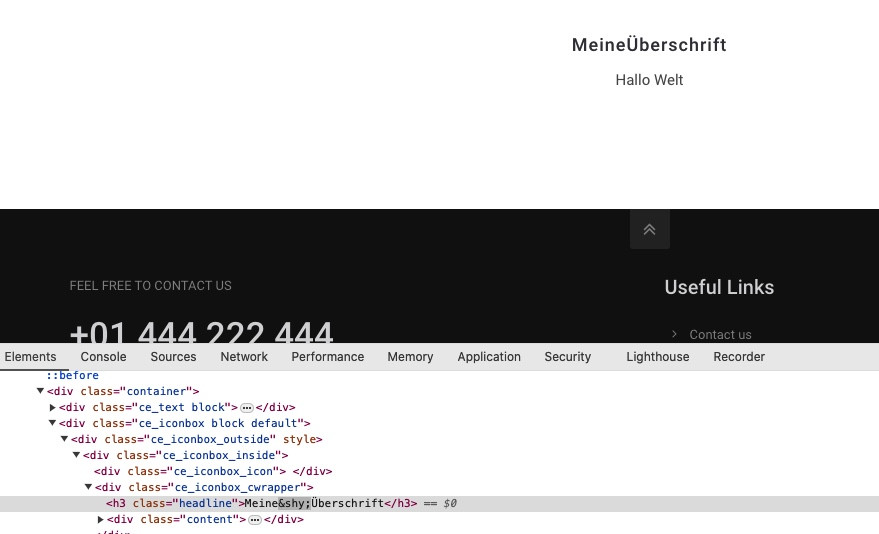Click the Contact us footer link

point(720,335)
